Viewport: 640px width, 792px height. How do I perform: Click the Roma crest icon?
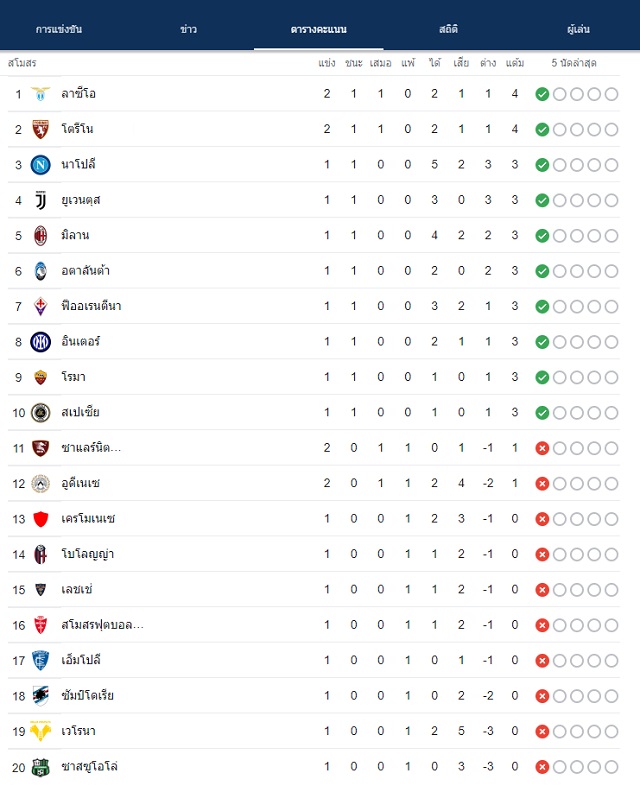point(40,377)
